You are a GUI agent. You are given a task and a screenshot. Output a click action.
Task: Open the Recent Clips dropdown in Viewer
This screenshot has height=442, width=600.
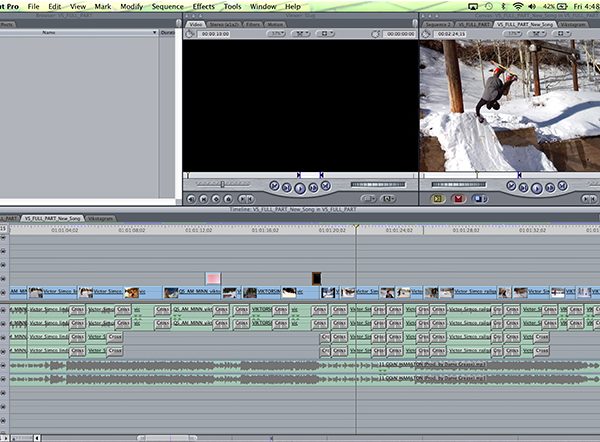click(368, 199)
